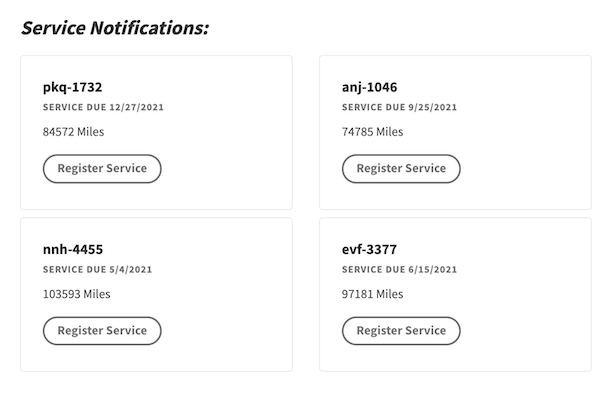Viewport: 600px width, 400px height.
Task: Click the Service Due 9/25/2021 label
Action: (399, 107)
